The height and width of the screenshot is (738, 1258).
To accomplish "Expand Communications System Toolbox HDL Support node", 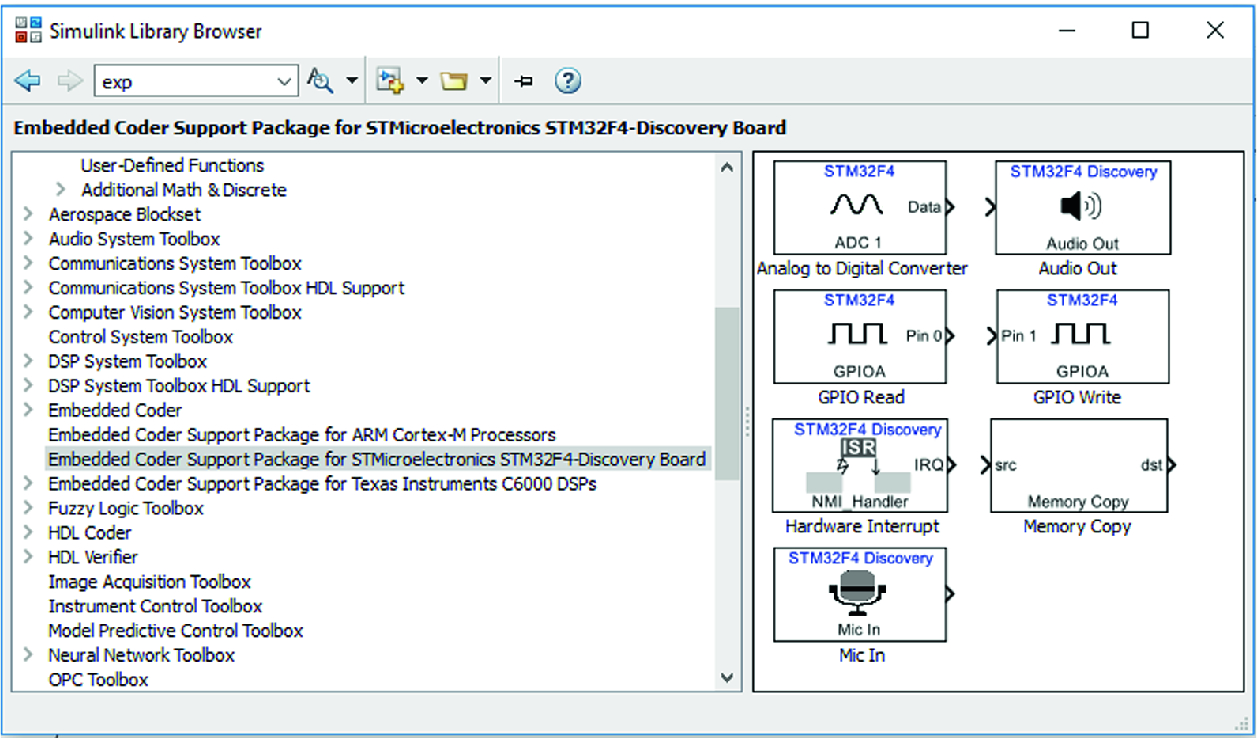I will [29, 288].
